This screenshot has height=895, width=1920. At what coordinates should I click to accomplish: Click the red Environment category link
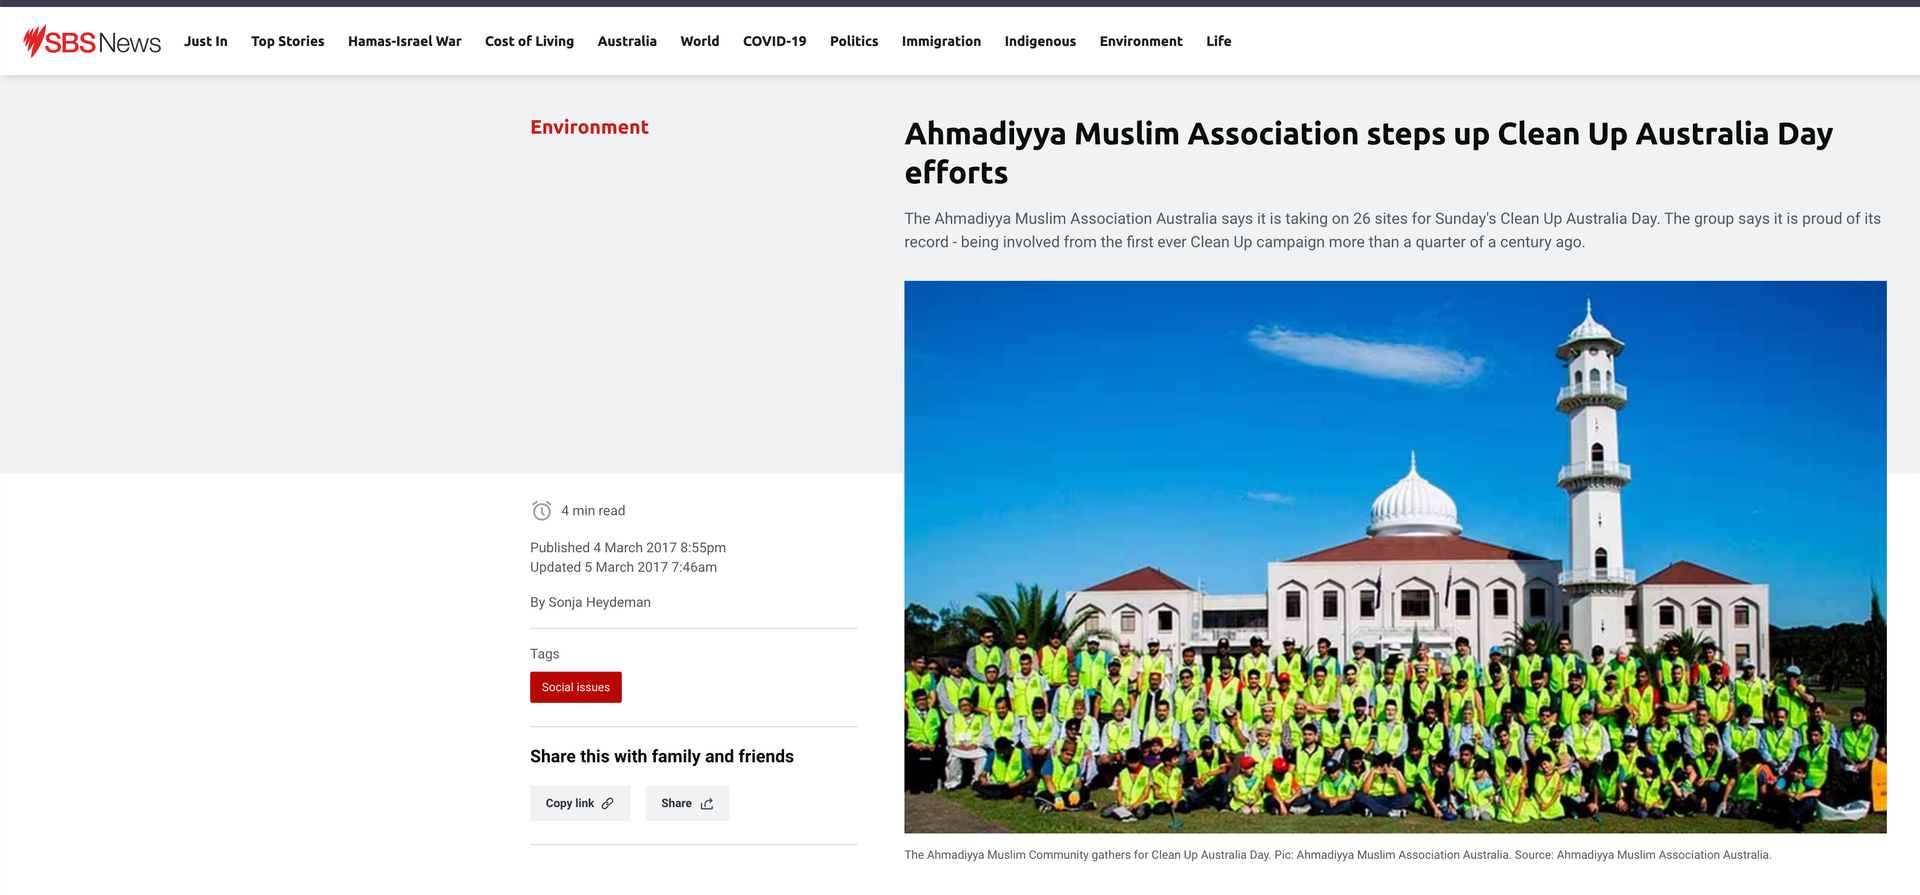pos(590,127)
